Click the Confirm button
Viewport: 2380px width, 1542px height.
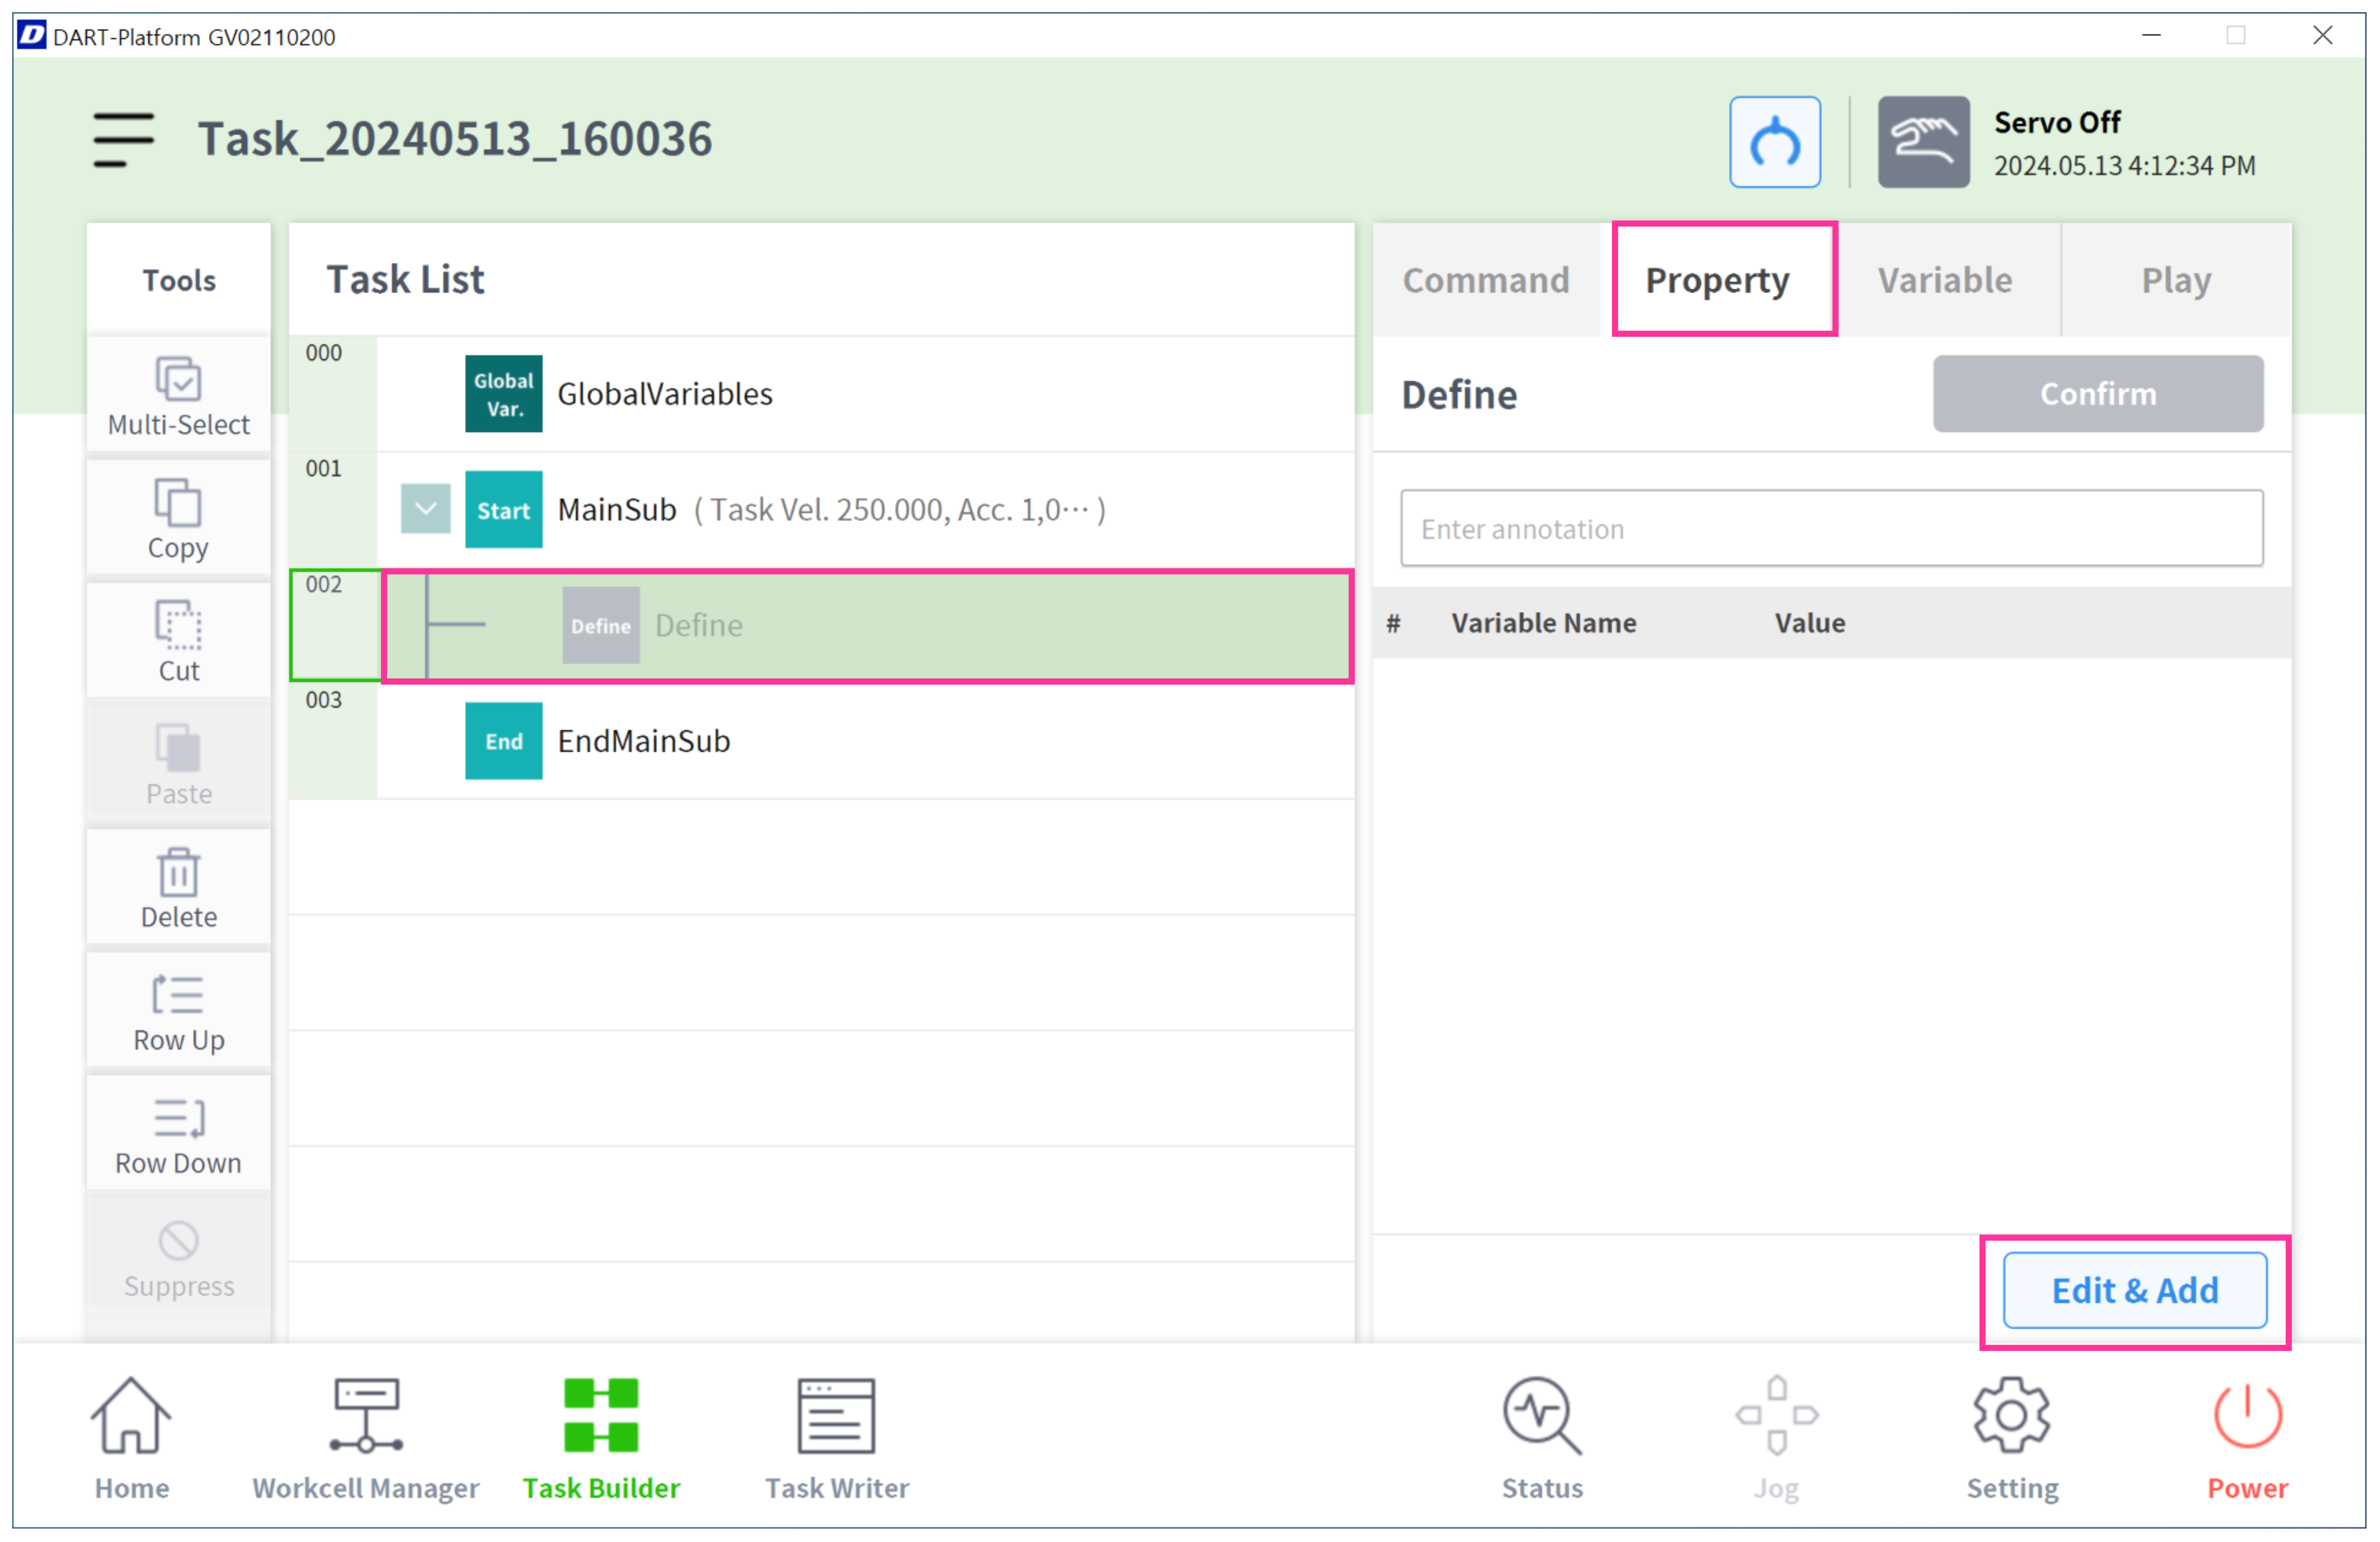coord(2097,394)
